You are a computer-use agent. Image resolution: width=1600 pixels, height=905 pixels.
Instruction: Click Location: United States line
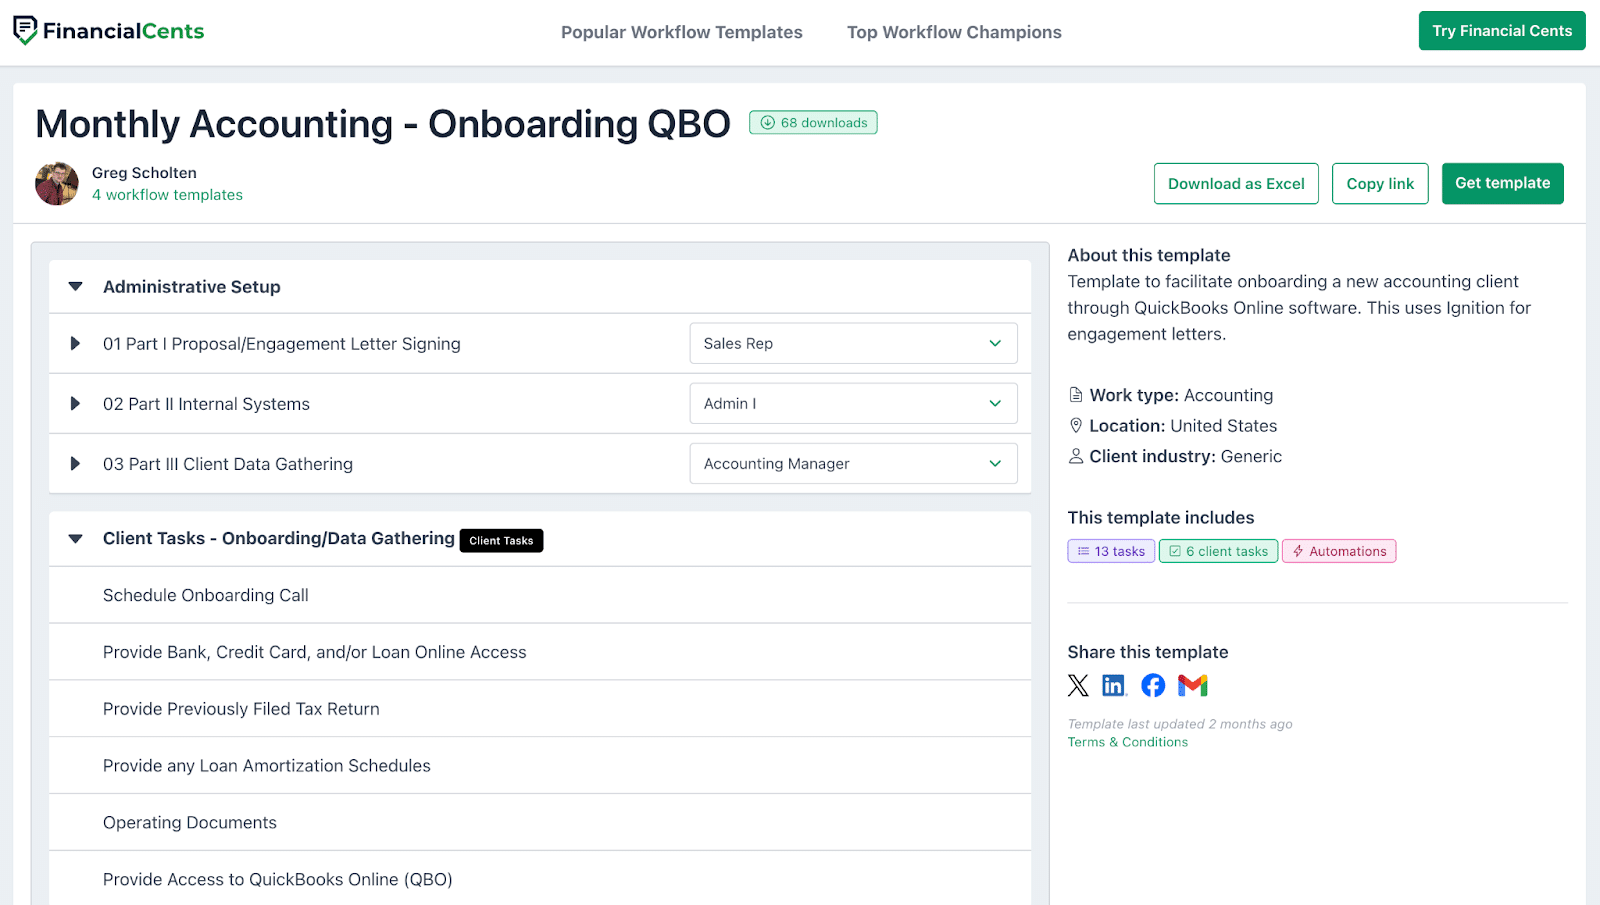pos(1173,426)
